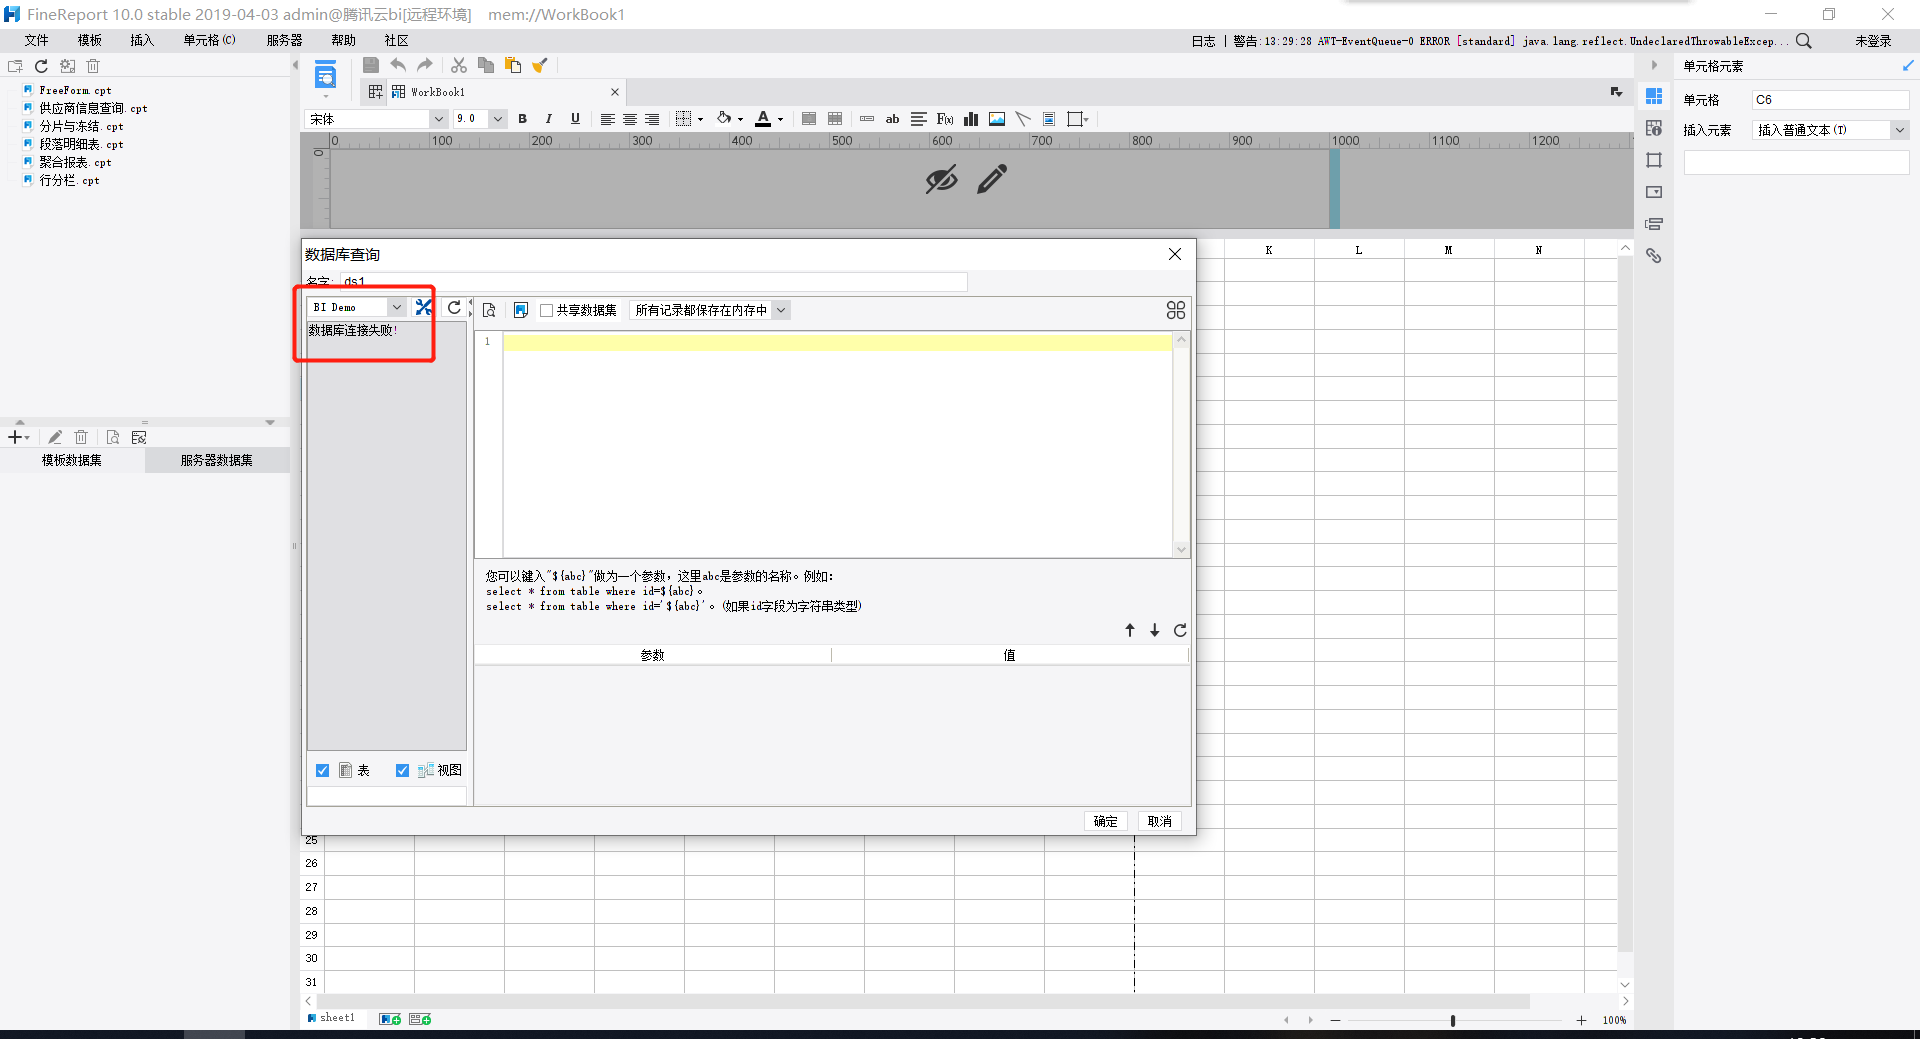This screenshot has width=1920, height=1039.
Task: Click the report preview icon above the WorkBook1 tab
Action: [325, 75]
